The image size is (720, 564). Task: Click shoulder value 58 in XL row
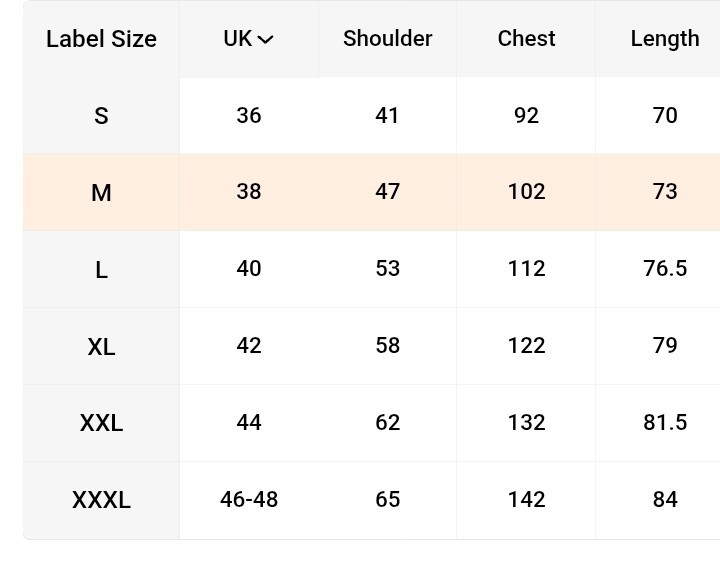[388, 346]
